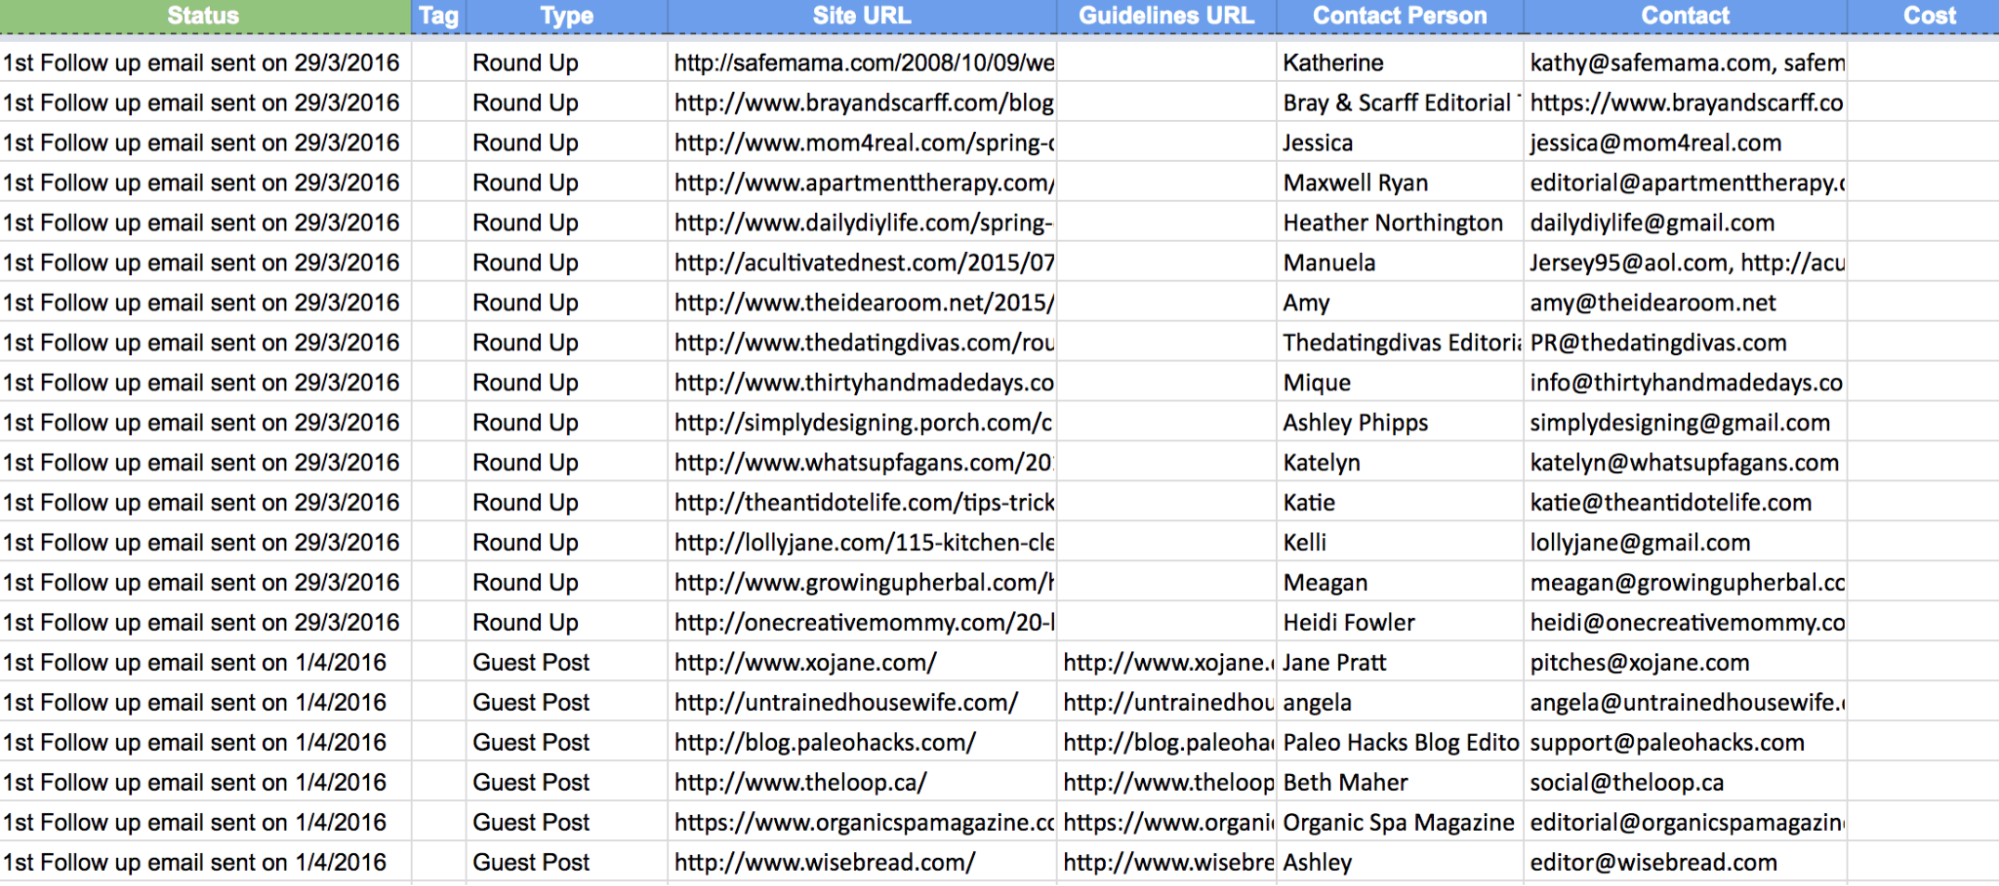Click the Guidelines URL column header
This screenshot has height=886, width=1999.
[x=1166, y=16]
